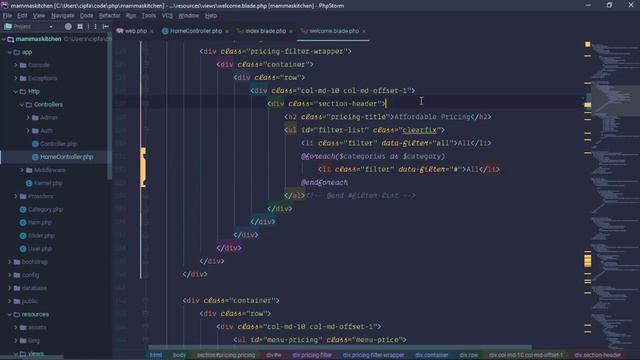This screenshot has height=360, width=640.
Task: Open the Help menu
Action: [211, 16]
